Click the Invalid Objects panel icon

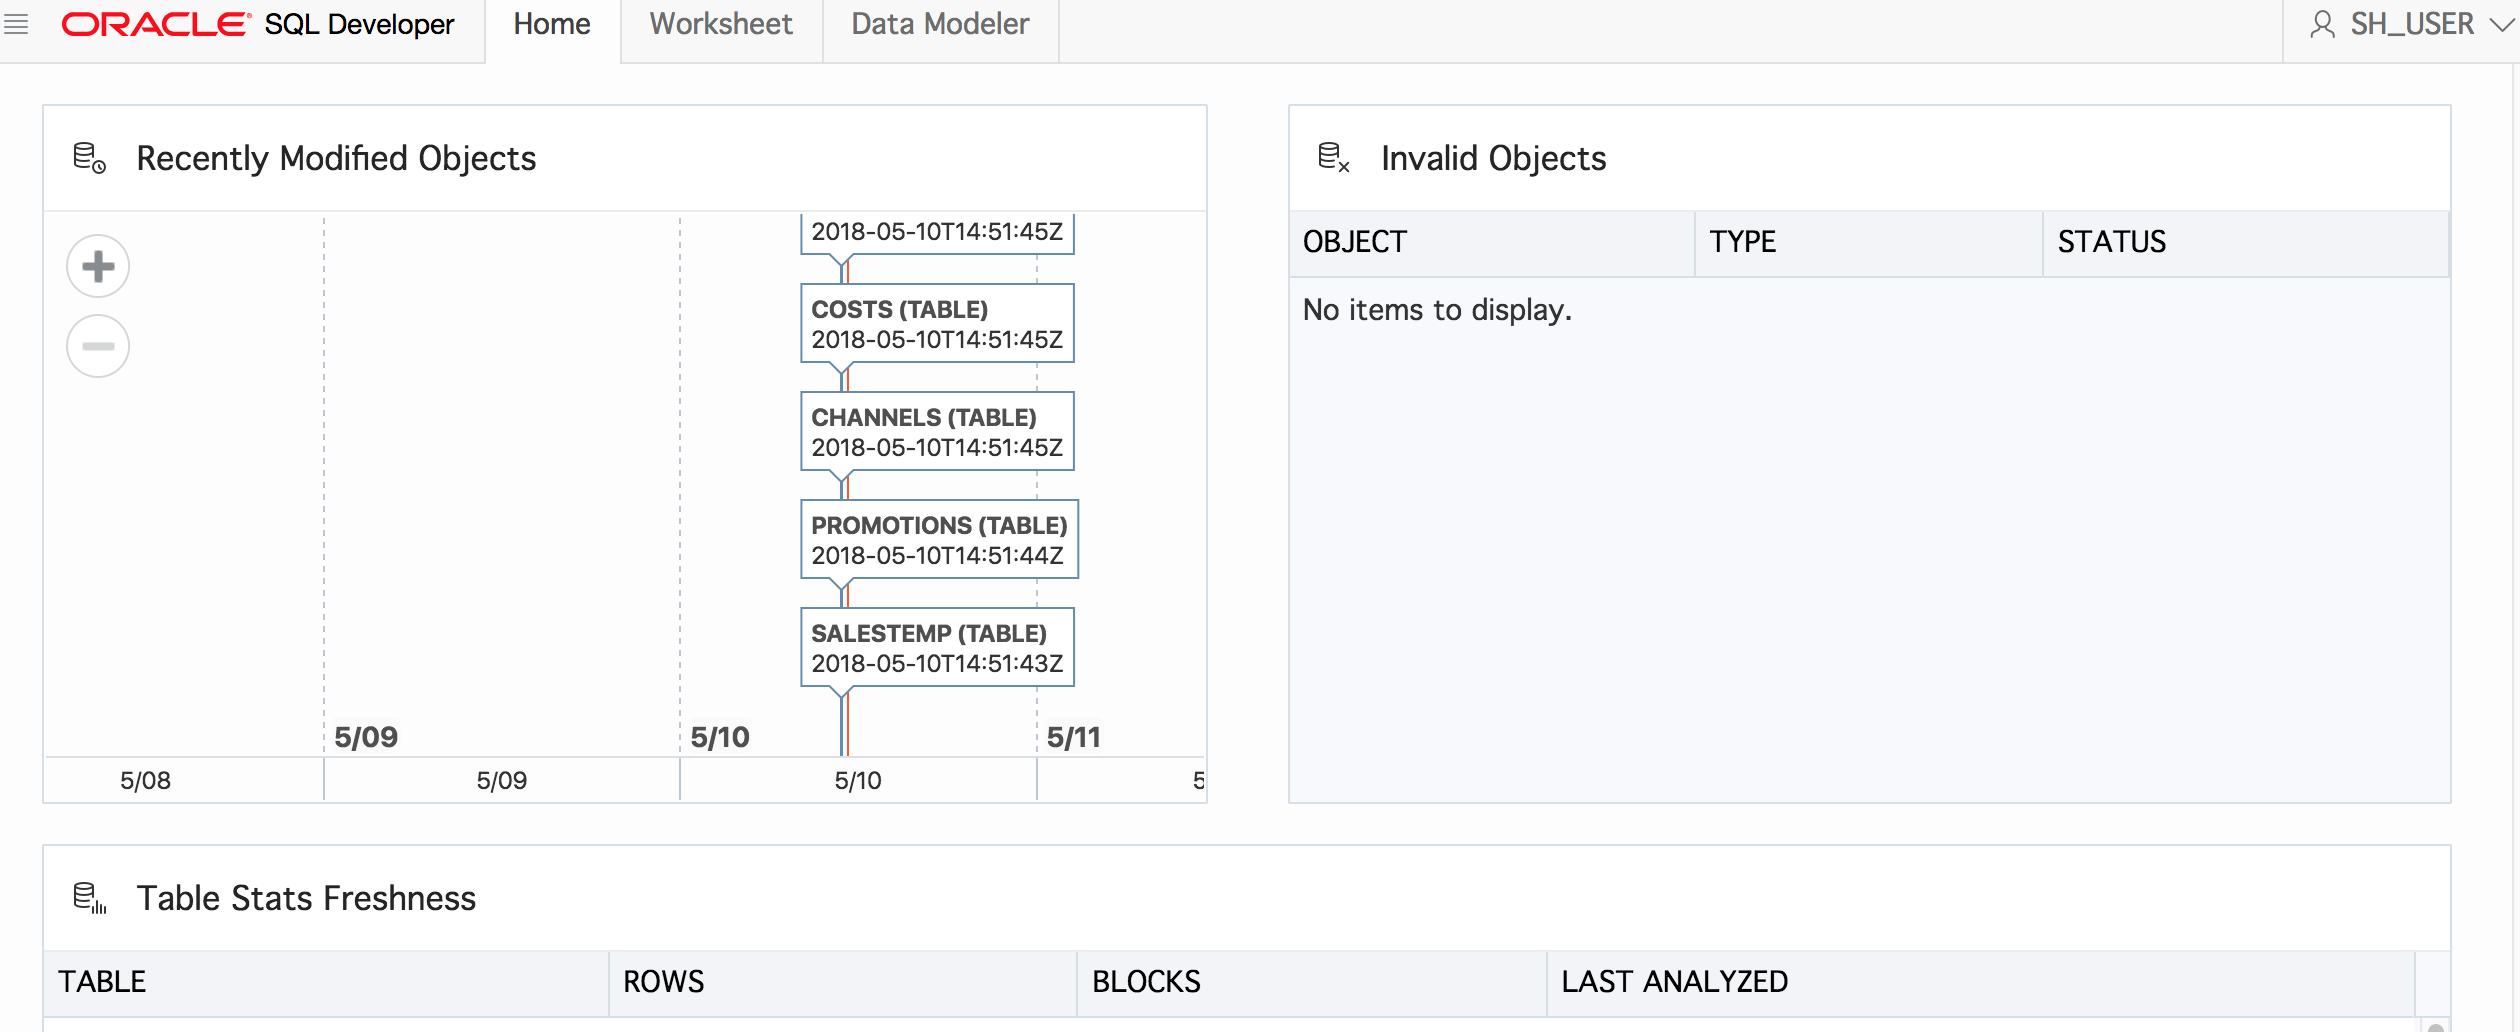[x=1333, y=158]
